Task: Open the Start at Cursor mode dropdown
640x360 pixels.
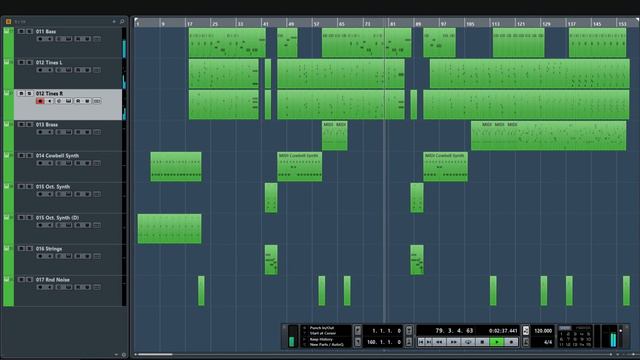Action: 323,333
